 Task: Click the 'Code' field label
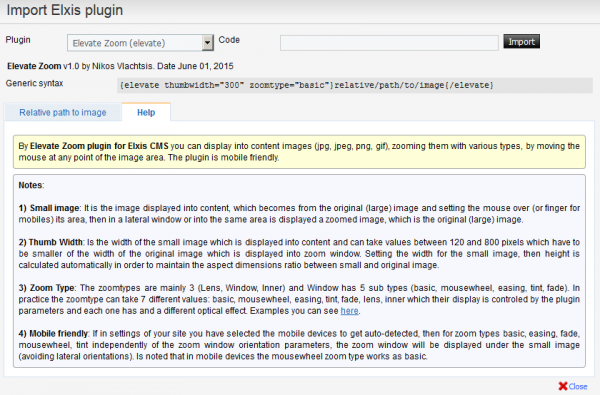tap(229, 40)
